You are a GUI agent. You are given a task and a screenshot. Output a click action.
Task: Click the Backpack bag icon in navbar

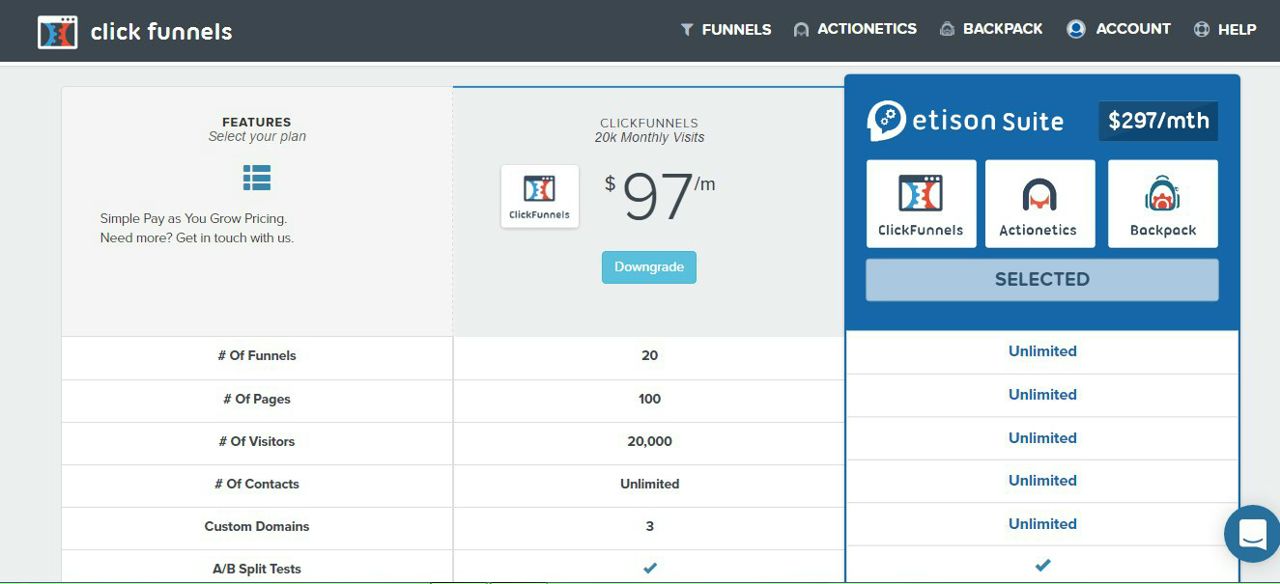tap(947, 29)
